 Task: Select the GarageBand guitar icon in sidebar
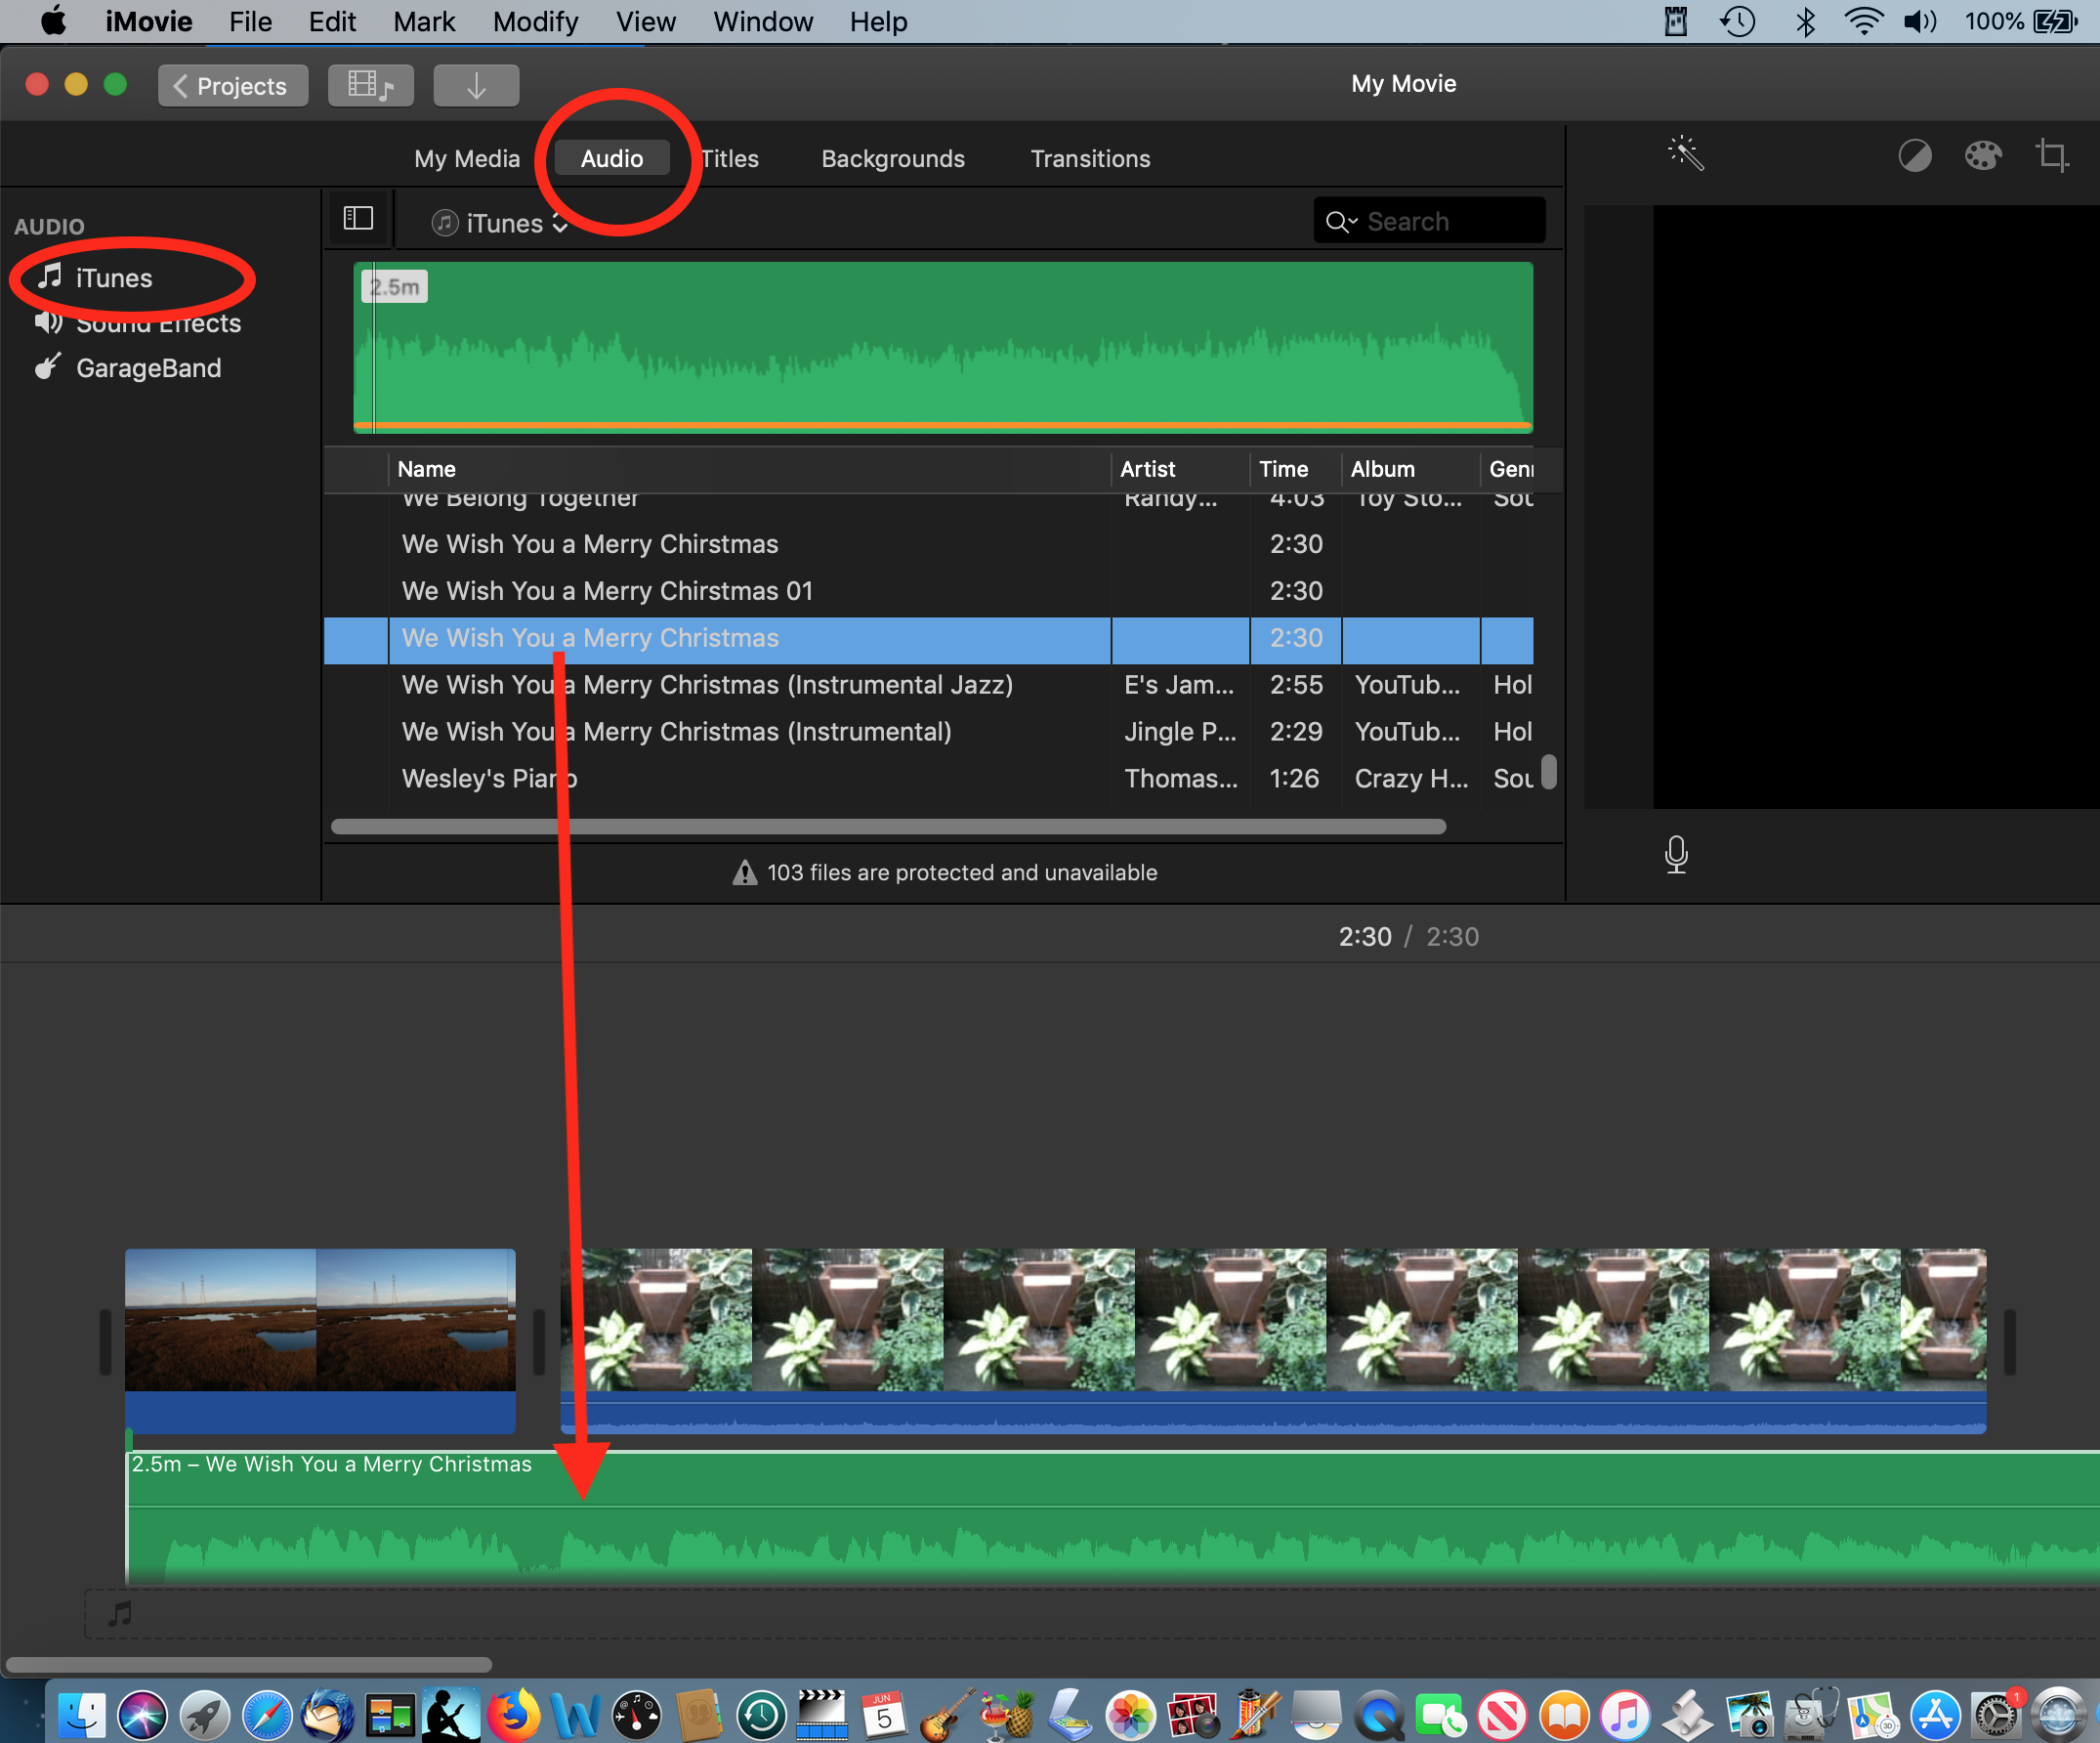click(48, 368)
